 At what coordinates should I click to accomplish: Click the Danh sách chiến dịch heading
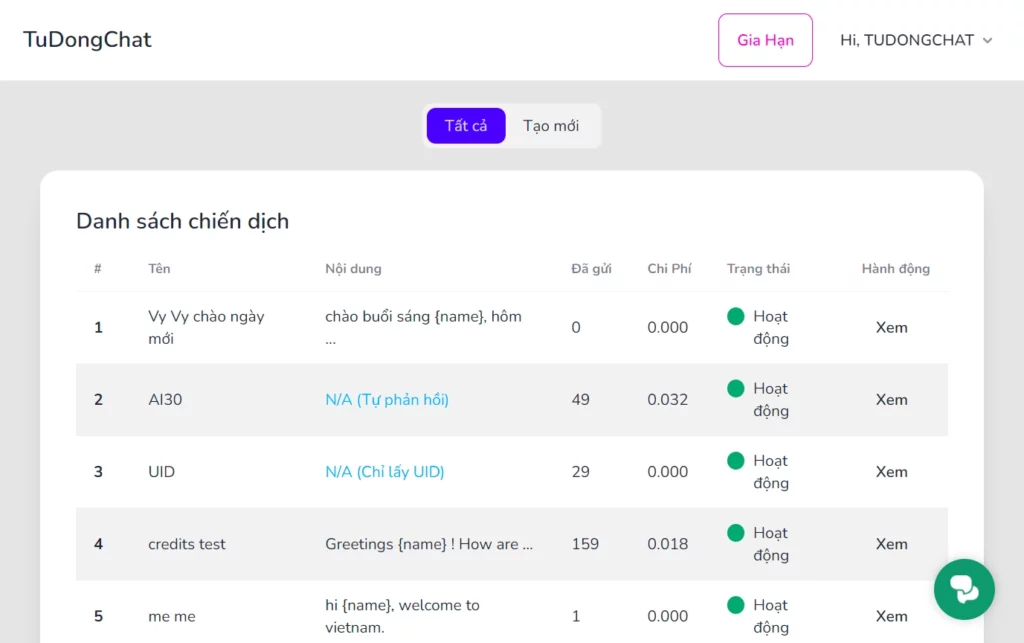click(x=182, y=221)
